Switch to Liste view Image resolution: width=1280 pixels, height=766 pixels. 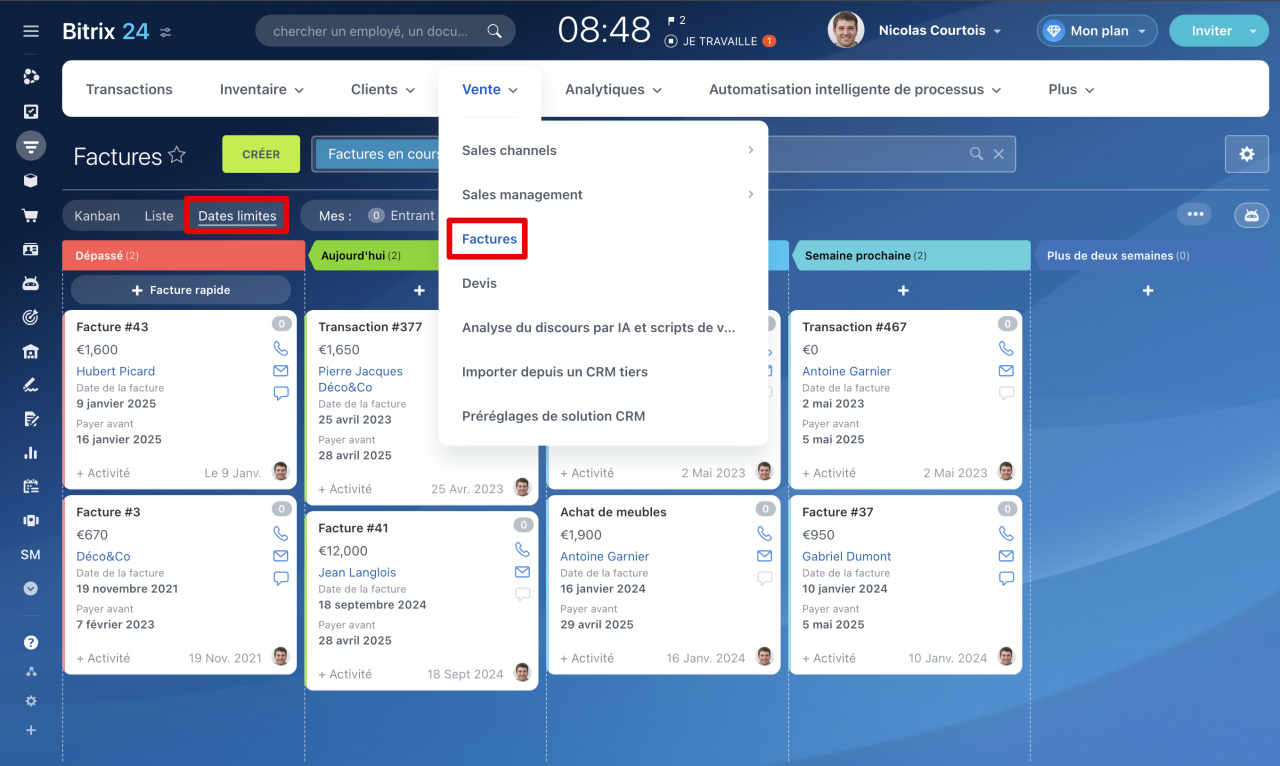(159, 216)
